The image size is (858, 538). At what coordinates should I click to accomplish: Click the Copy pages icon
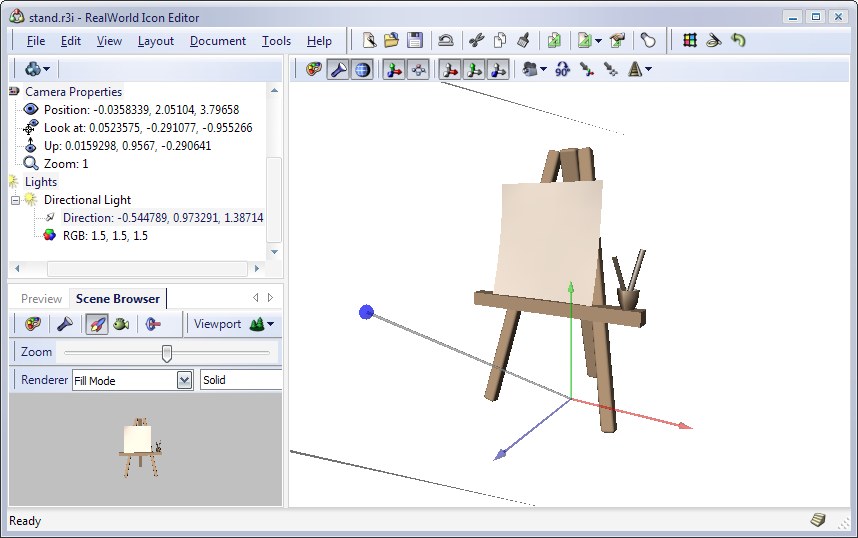500,41
